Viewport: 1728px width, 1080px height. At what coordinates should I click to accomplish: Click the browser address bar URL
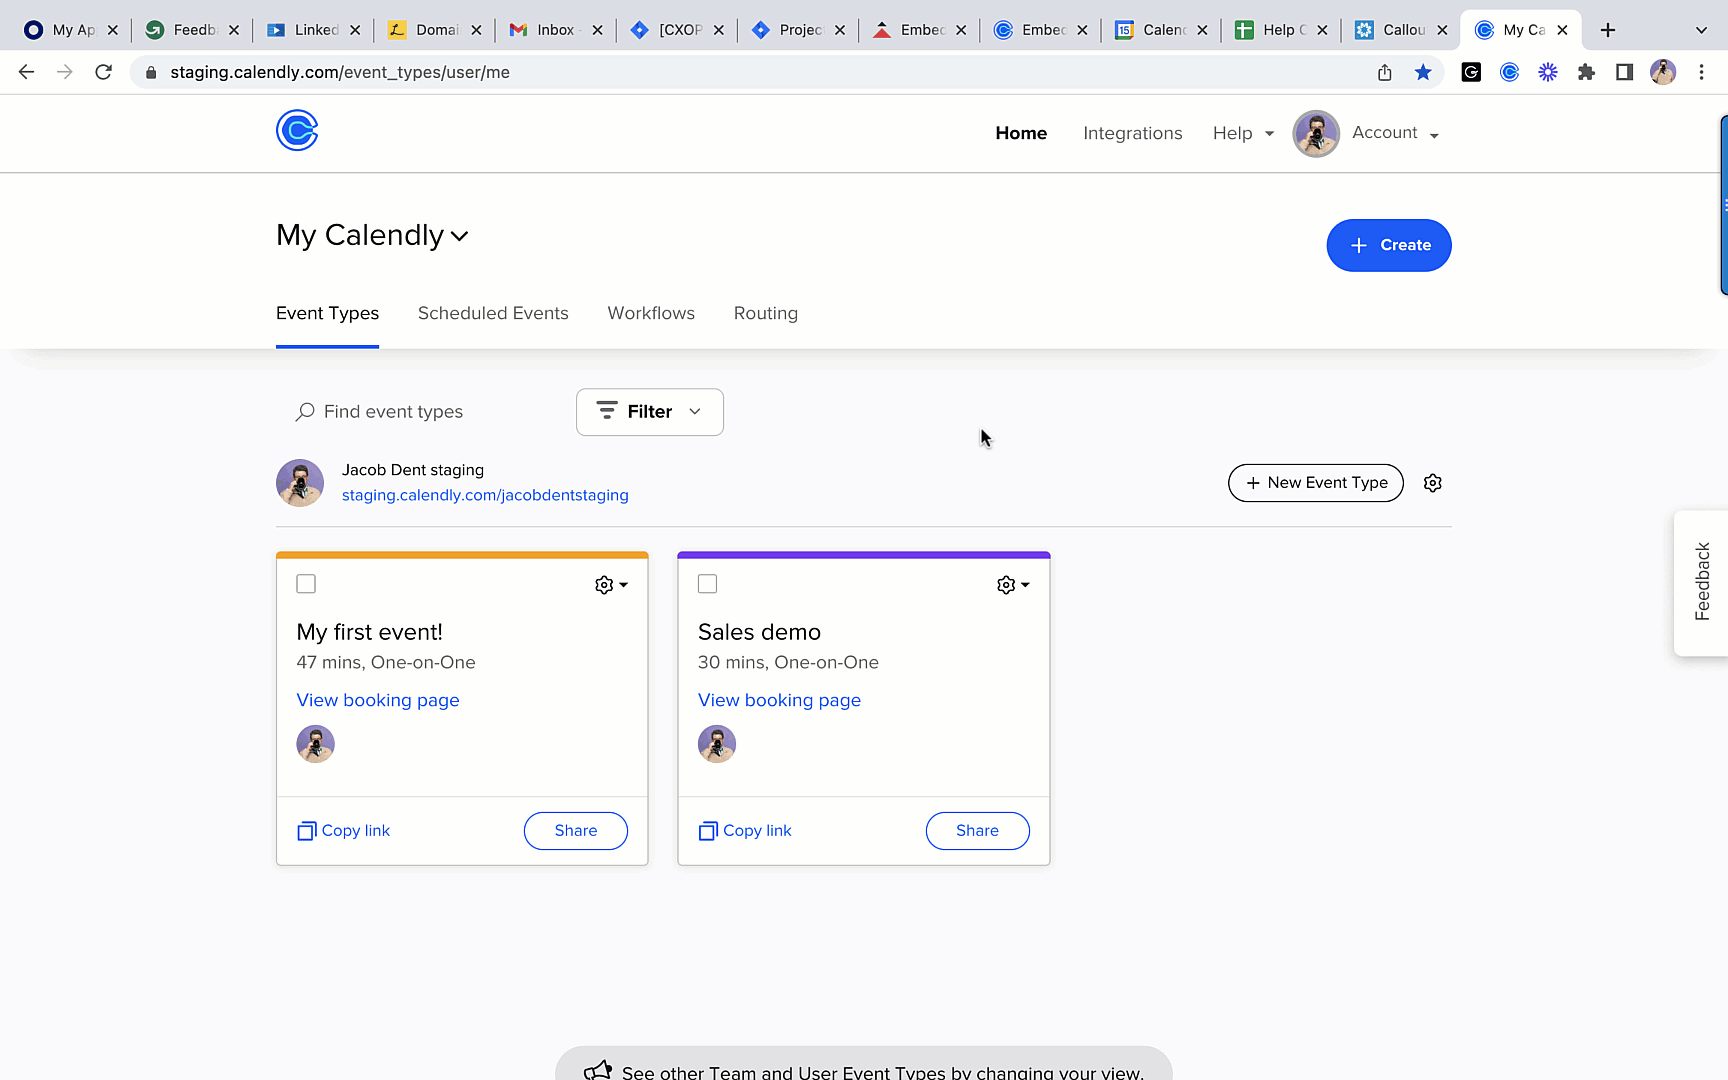tap(340, 72)
